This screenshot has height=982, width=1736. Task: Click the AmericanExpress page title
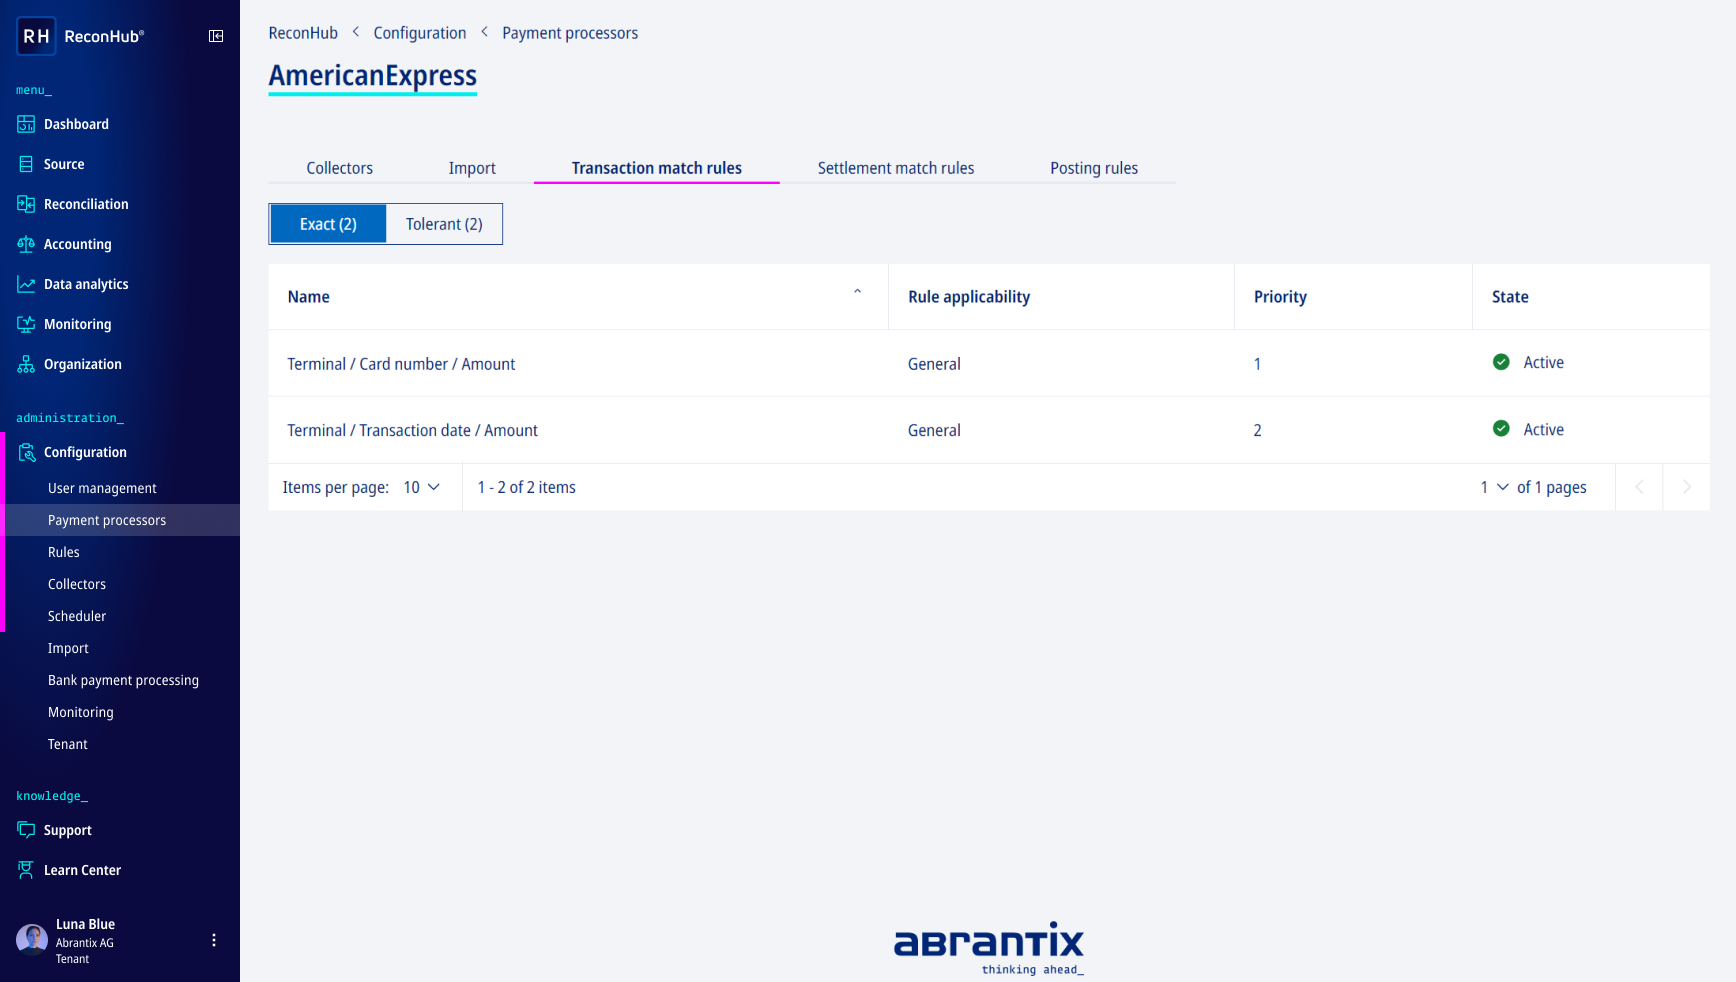tap(372, 76)
